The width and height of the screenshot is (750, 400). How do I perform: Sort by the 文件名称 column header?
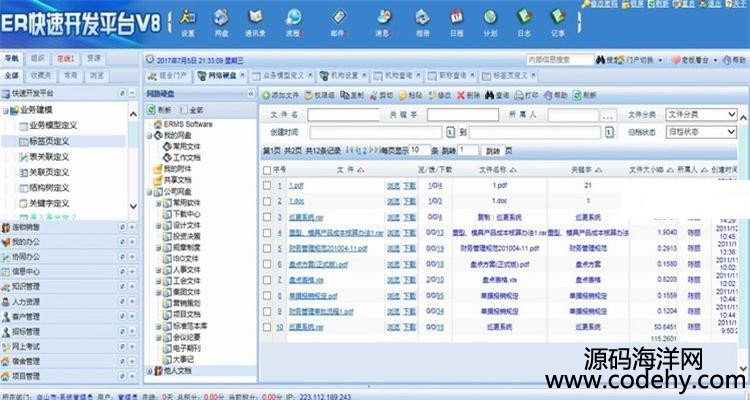497,170
